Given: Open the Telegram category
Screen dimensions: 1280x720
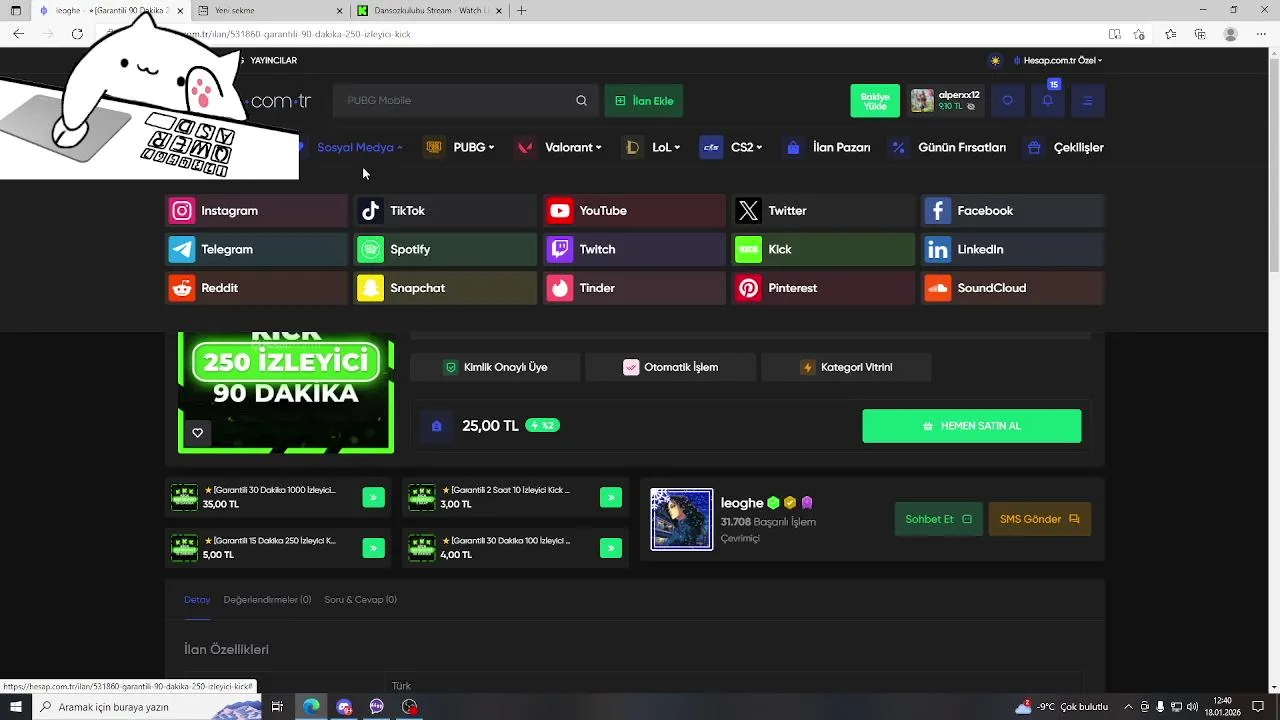Looking at the screenshot, I should (x=256, y=249).
